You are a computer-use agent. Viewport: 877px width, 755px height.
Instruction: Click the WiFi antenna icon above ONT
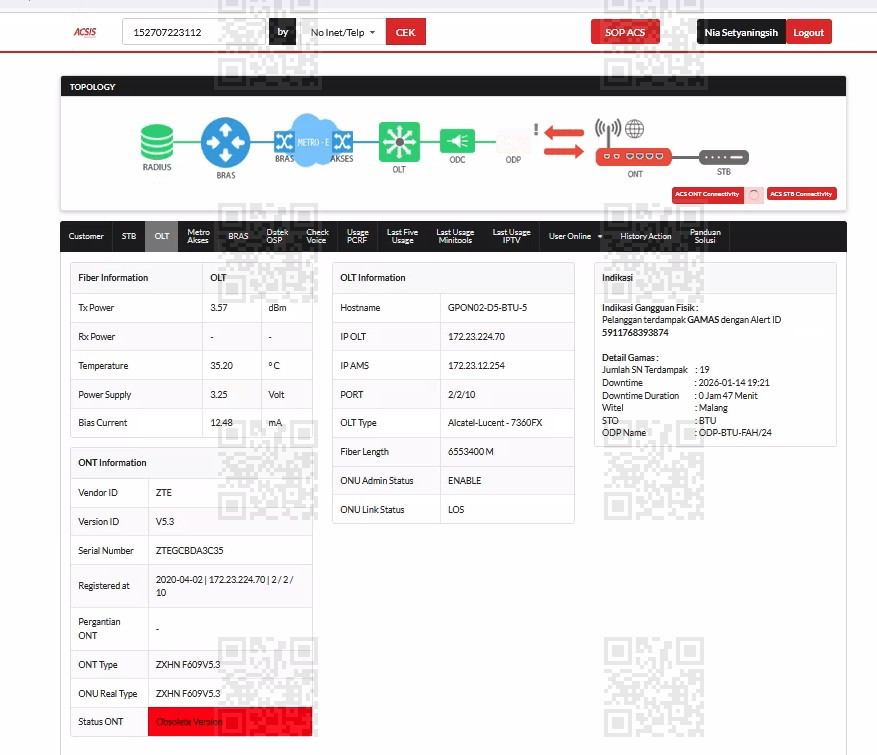(x=608, y=132)
